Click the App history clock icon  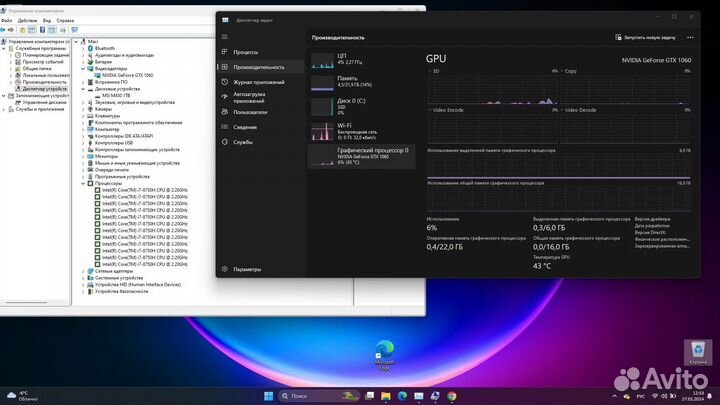(225, 82)
